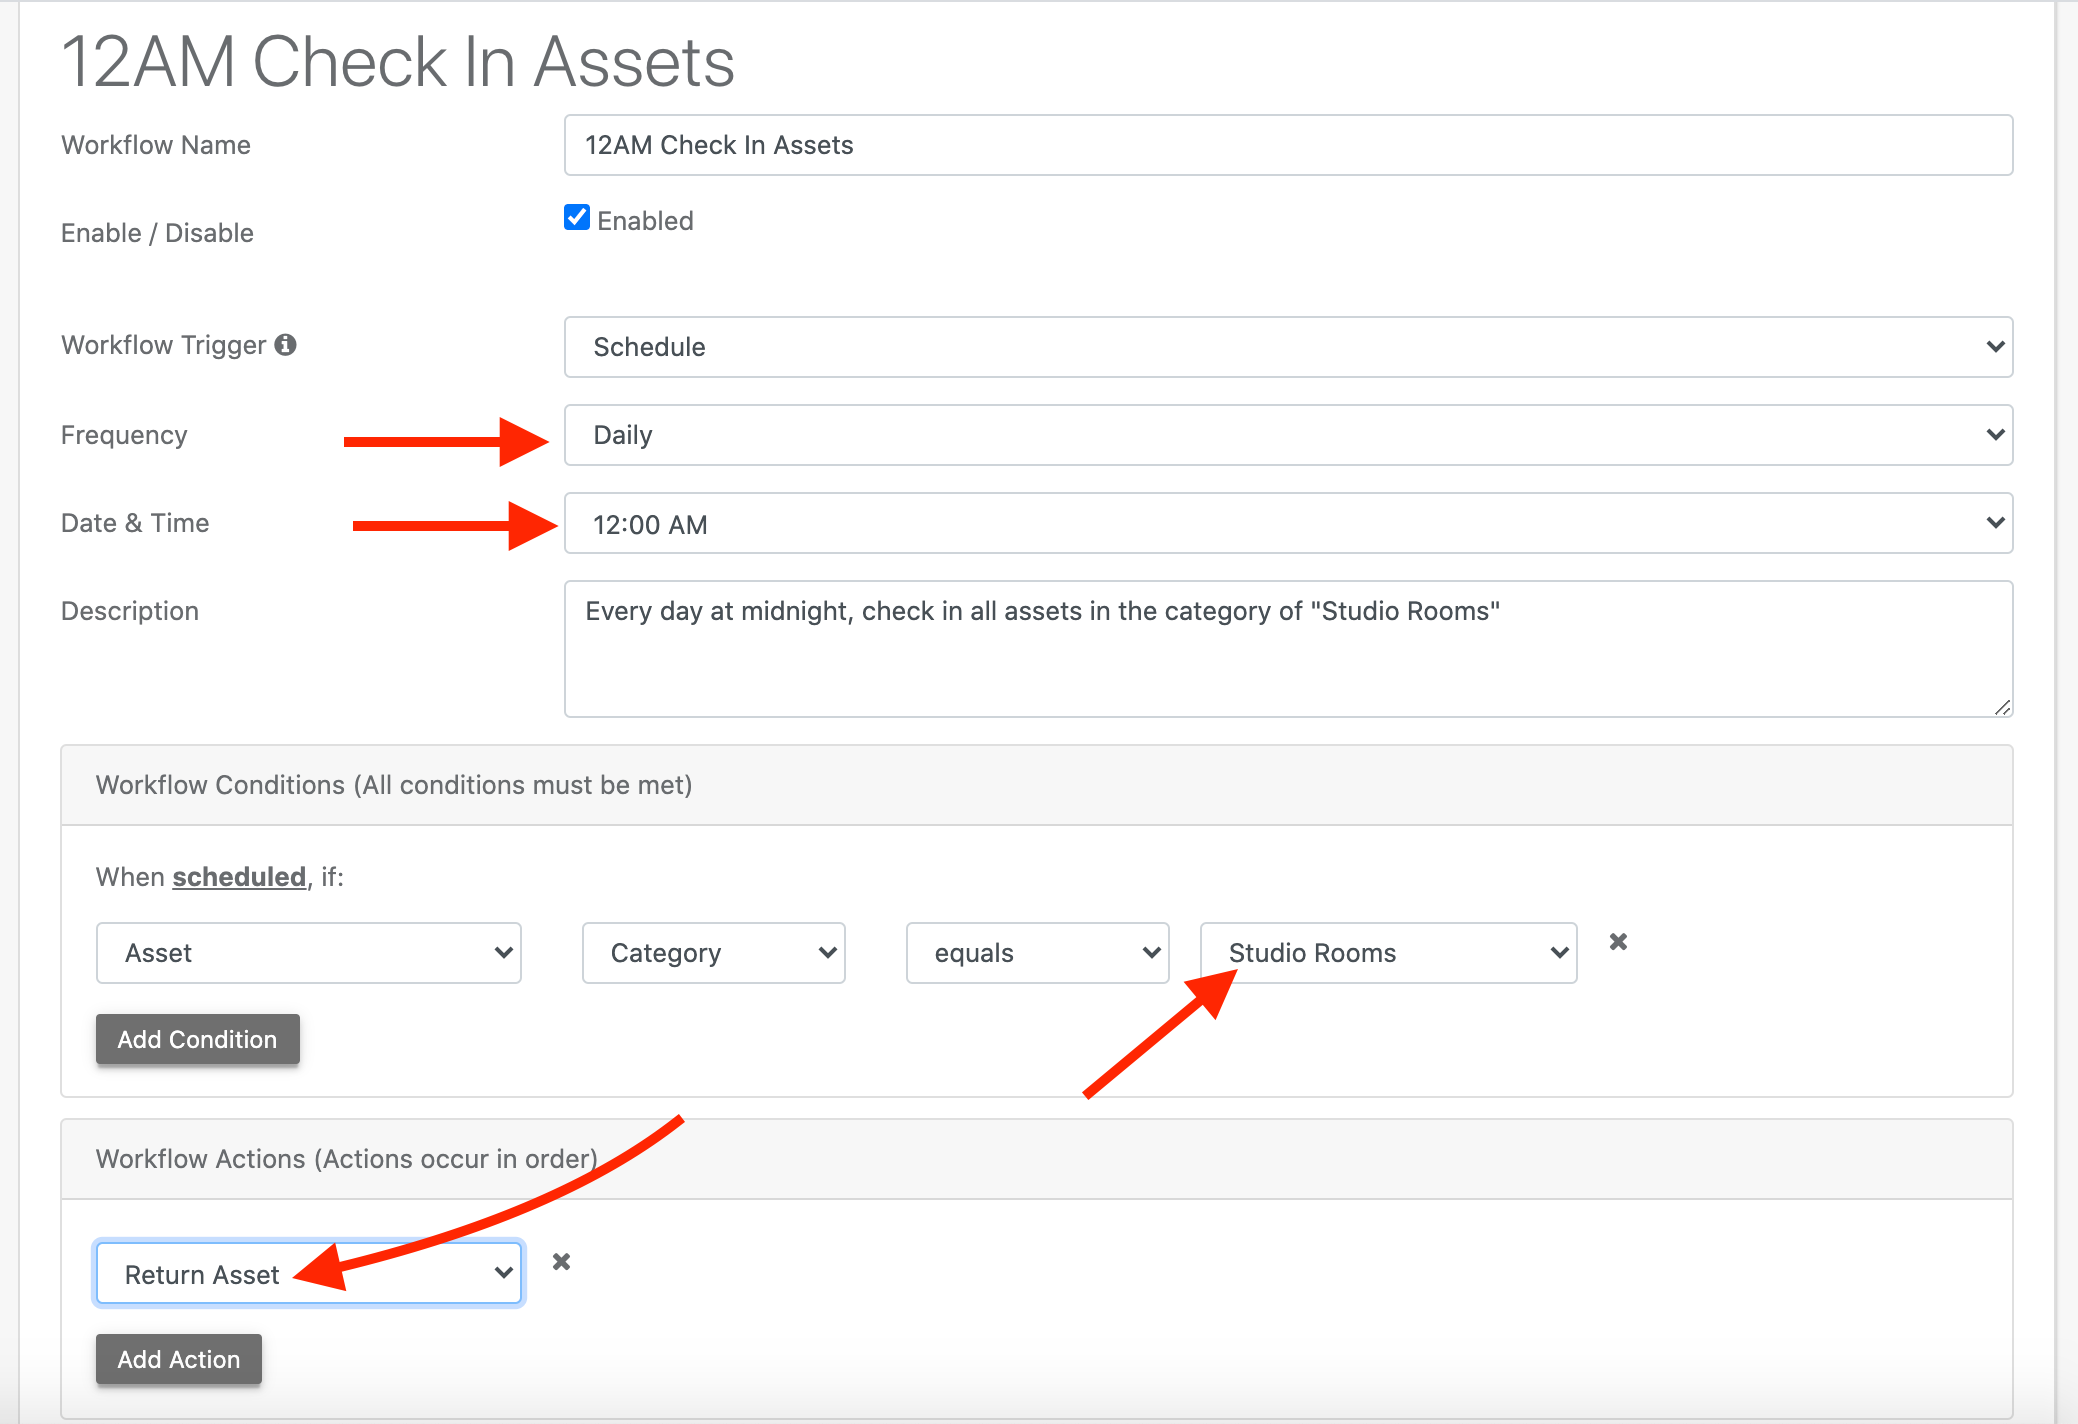The width and height of the screenshot is (2078, 1424).
Task: Open the equals operator dropdown
Action: tap(1038, 953)
